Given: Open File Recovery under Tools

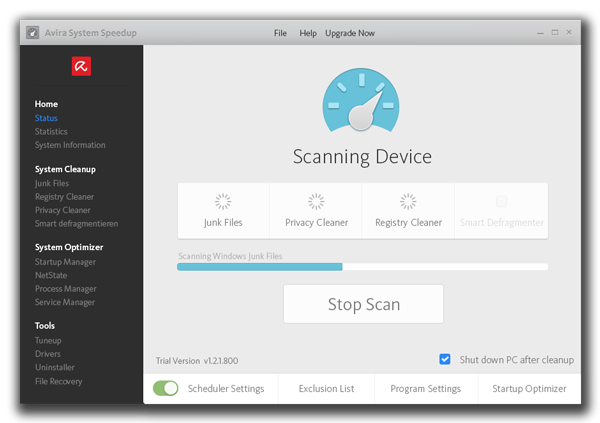Looking at the screenshot, I should tap(59, 381).
